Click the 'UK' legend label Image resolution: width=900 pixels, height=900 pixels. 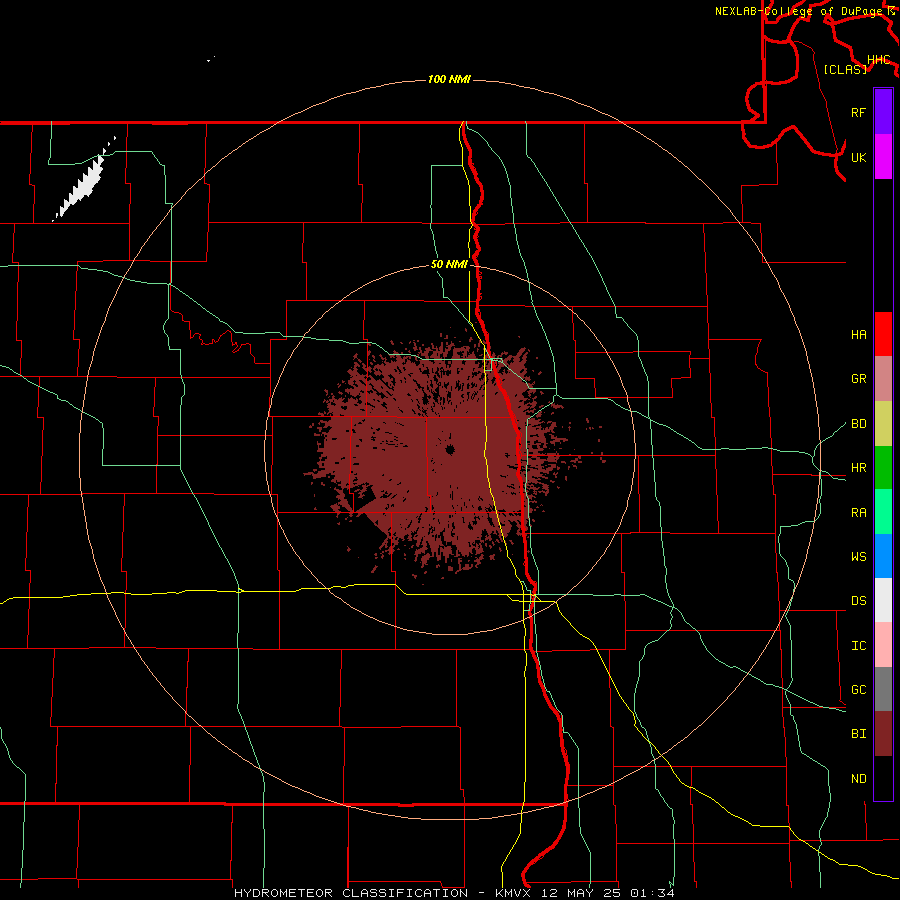(x=858, y=157)
